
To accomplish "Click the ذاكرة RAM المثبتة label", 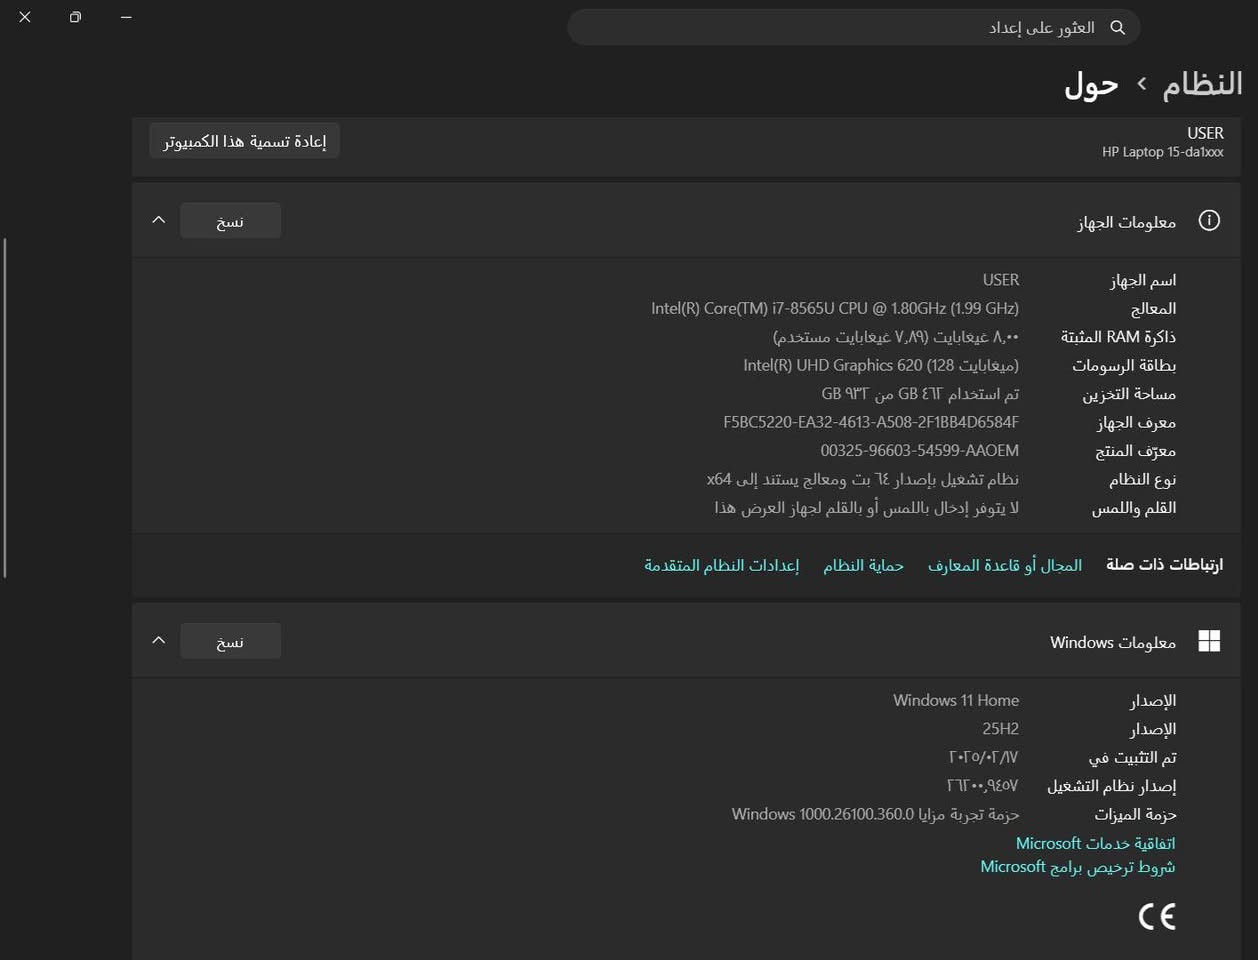I will tap(1118, 337).
